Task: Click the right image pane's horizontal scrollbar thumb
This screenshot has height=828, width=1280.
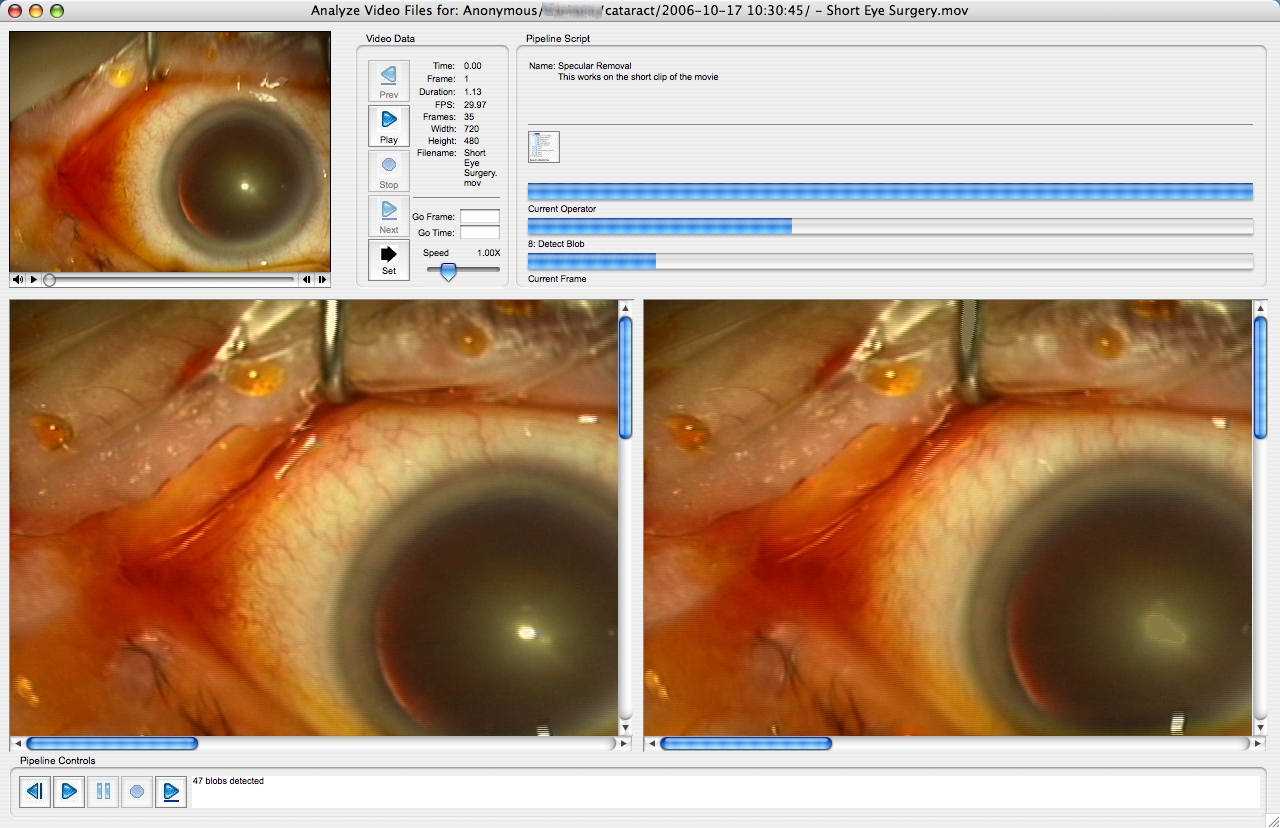Action: [x=746, y=744]
